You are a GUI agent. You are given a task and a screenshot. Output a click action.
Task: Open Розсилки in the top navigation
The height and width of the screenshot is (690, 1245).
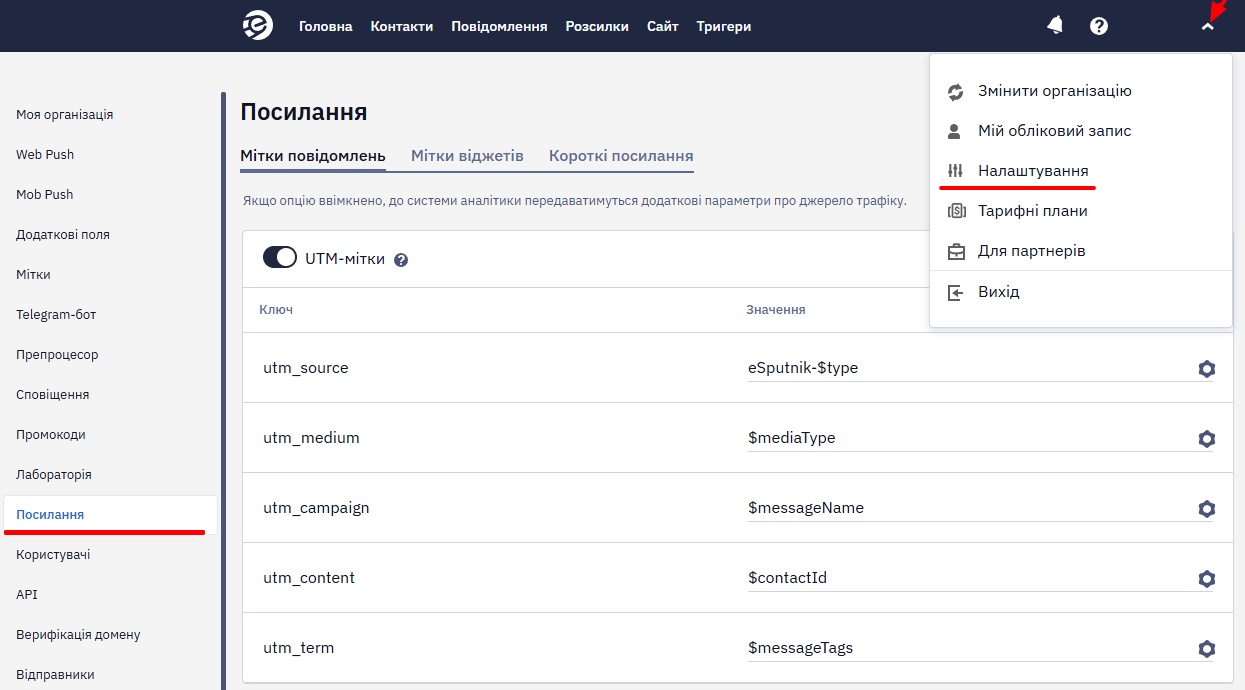(x=597, y=26)
